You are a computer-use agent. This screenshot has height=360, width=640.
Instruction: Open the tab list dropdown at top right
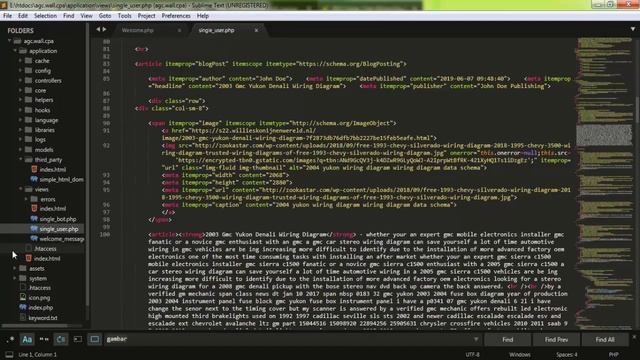click(633, 29)
